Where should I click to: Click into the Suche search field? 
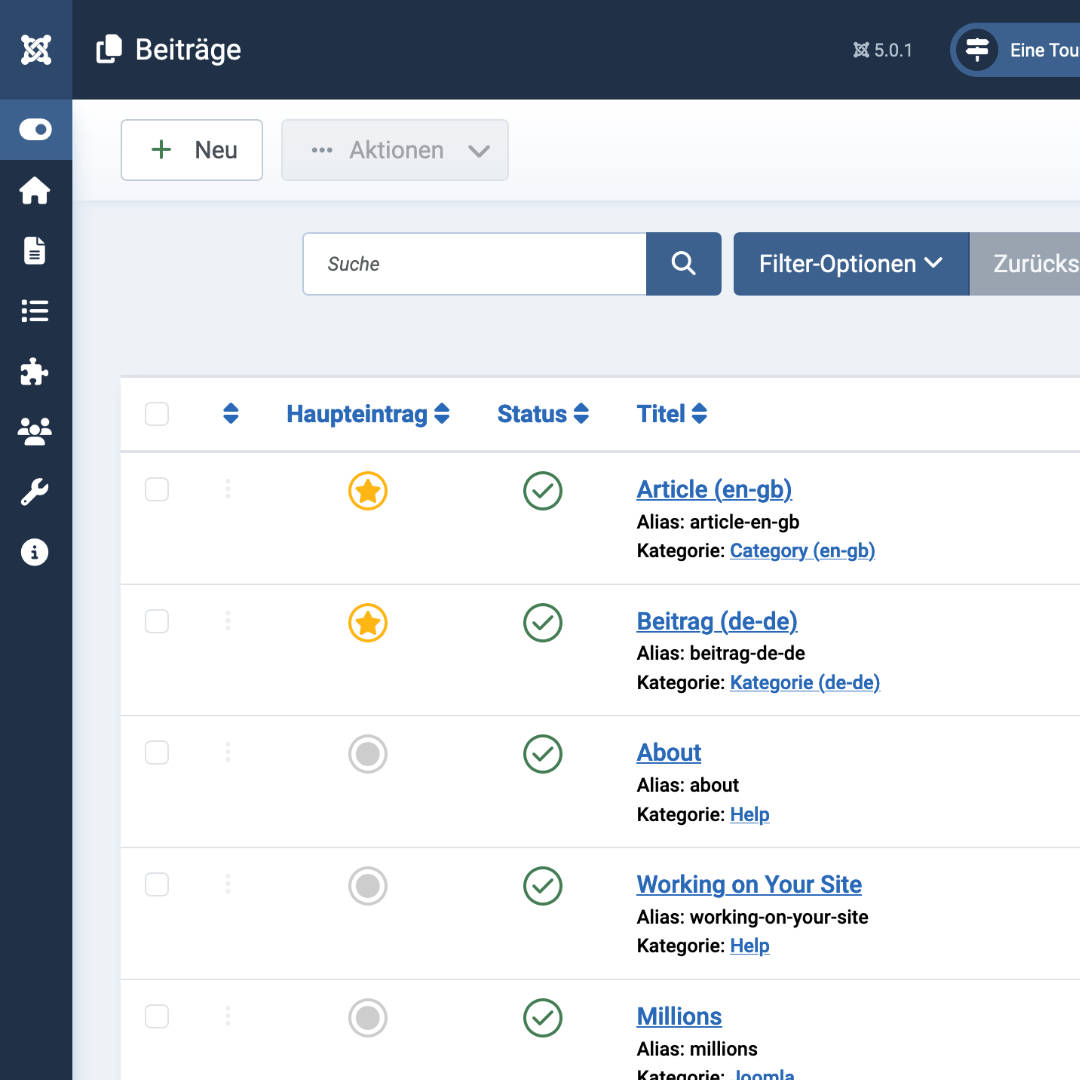[x=475, y=264]
